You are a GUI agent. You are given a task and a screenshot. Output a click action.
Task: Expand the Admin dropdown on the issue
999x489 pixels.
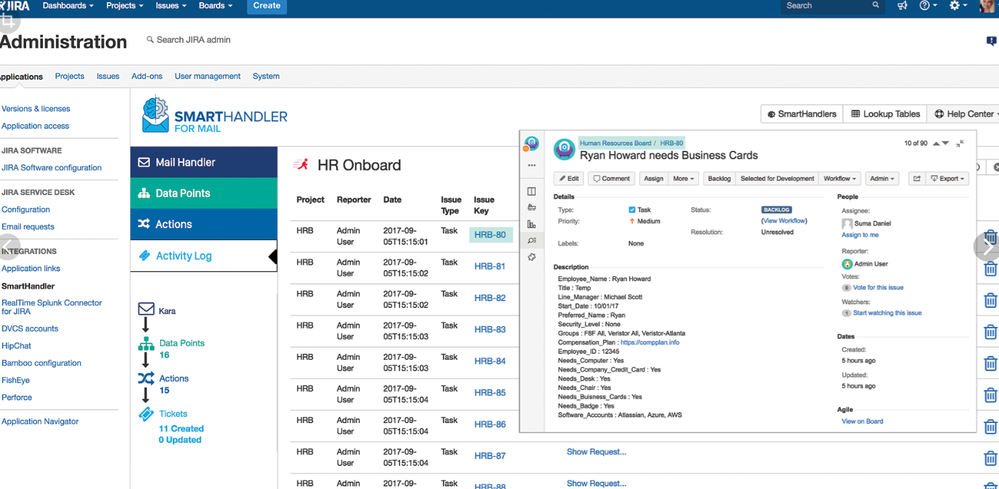coord(883,179)
